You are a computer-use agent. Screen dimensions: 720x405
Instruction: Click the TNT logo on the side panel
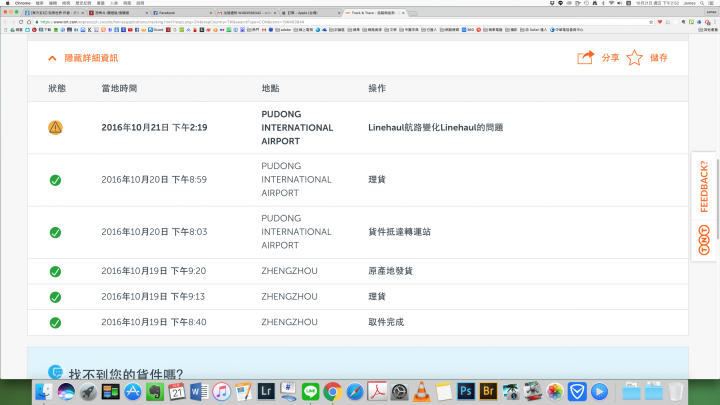(704, 240)
